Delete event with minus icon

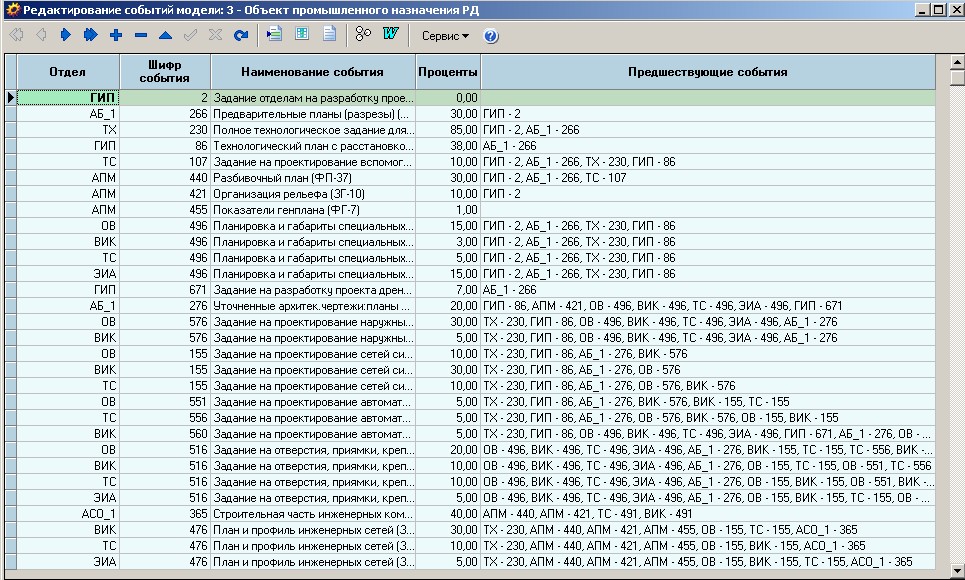tap(141, 35)
